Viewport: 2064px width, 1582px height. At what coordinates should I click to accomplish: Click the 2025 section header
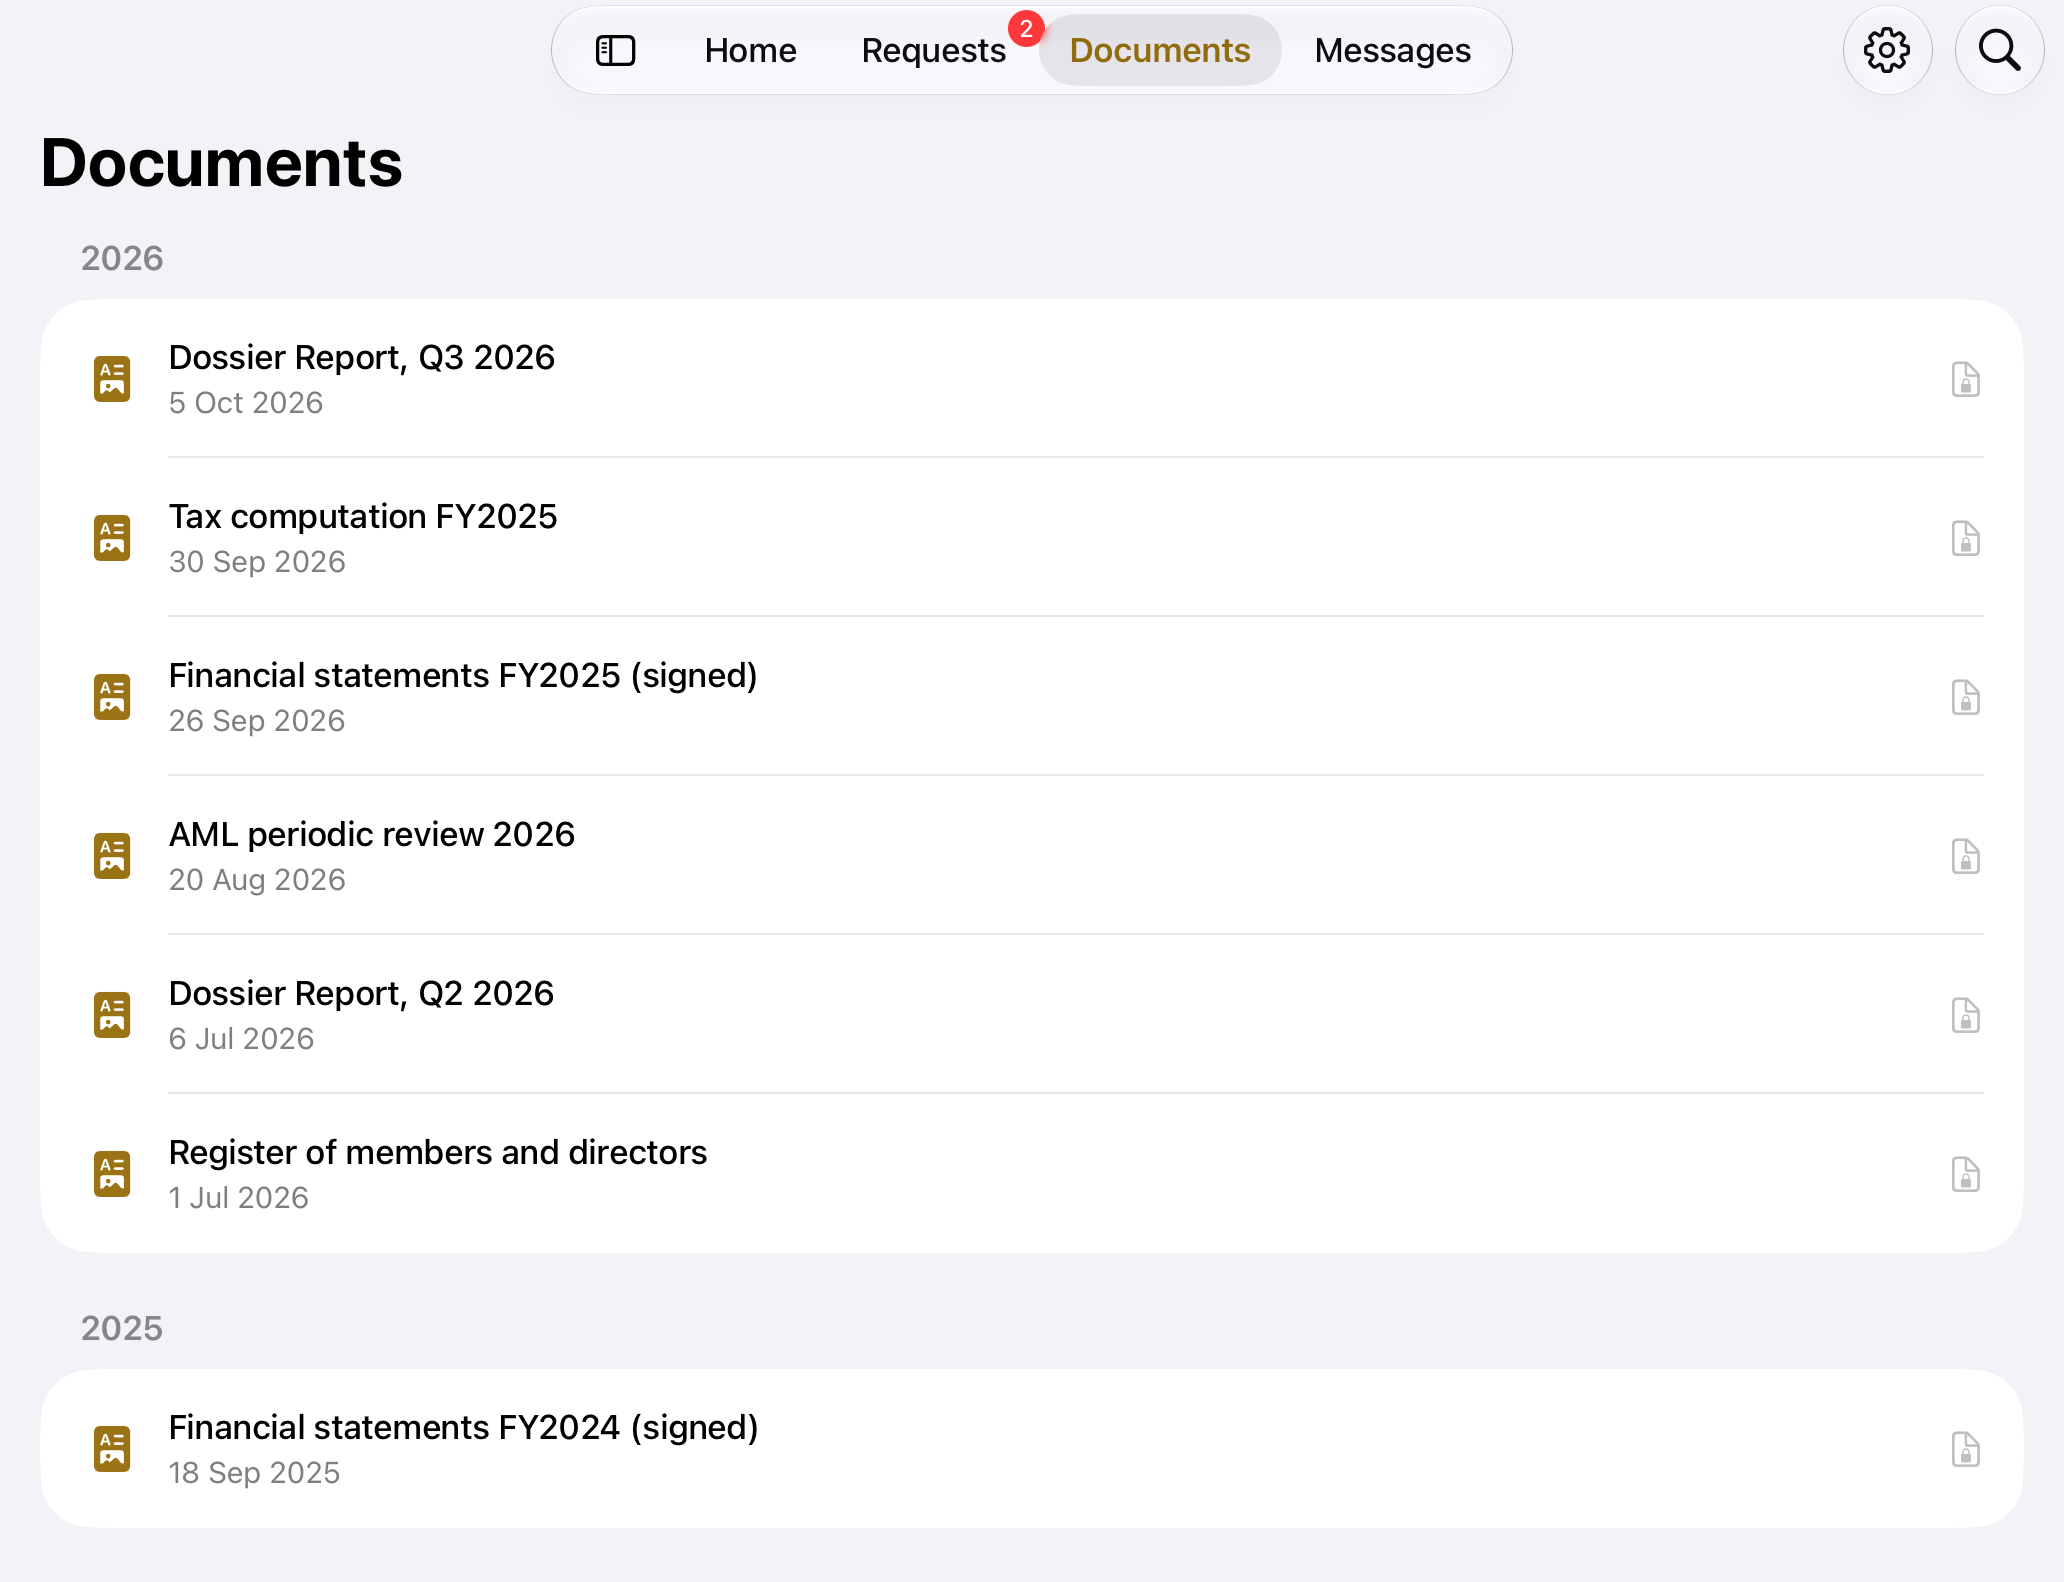tap(122, 1328)
